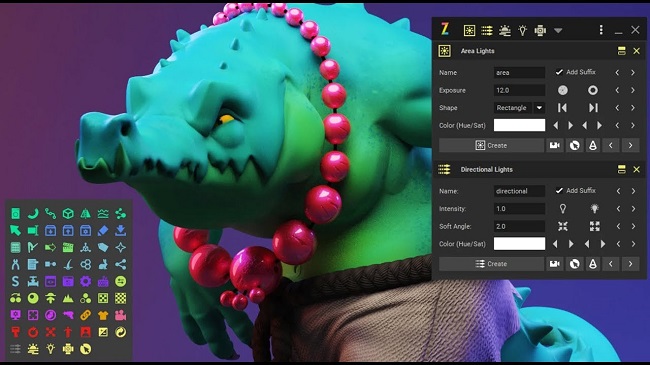650x365 pixels.
Task: Open the three-dot options menu
Action: [601, 29]
